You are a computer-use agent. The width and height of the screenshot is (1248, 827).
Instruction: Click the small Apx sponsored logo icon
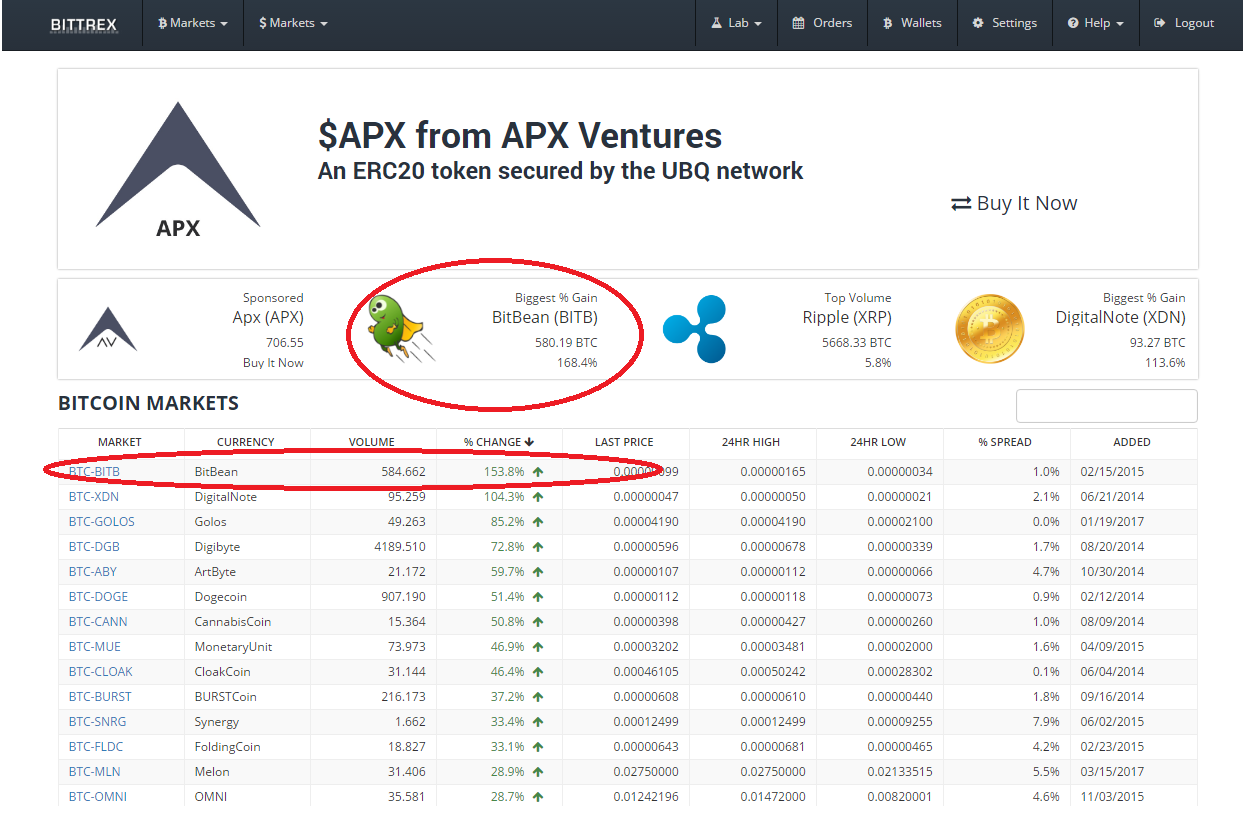point(108,329)
